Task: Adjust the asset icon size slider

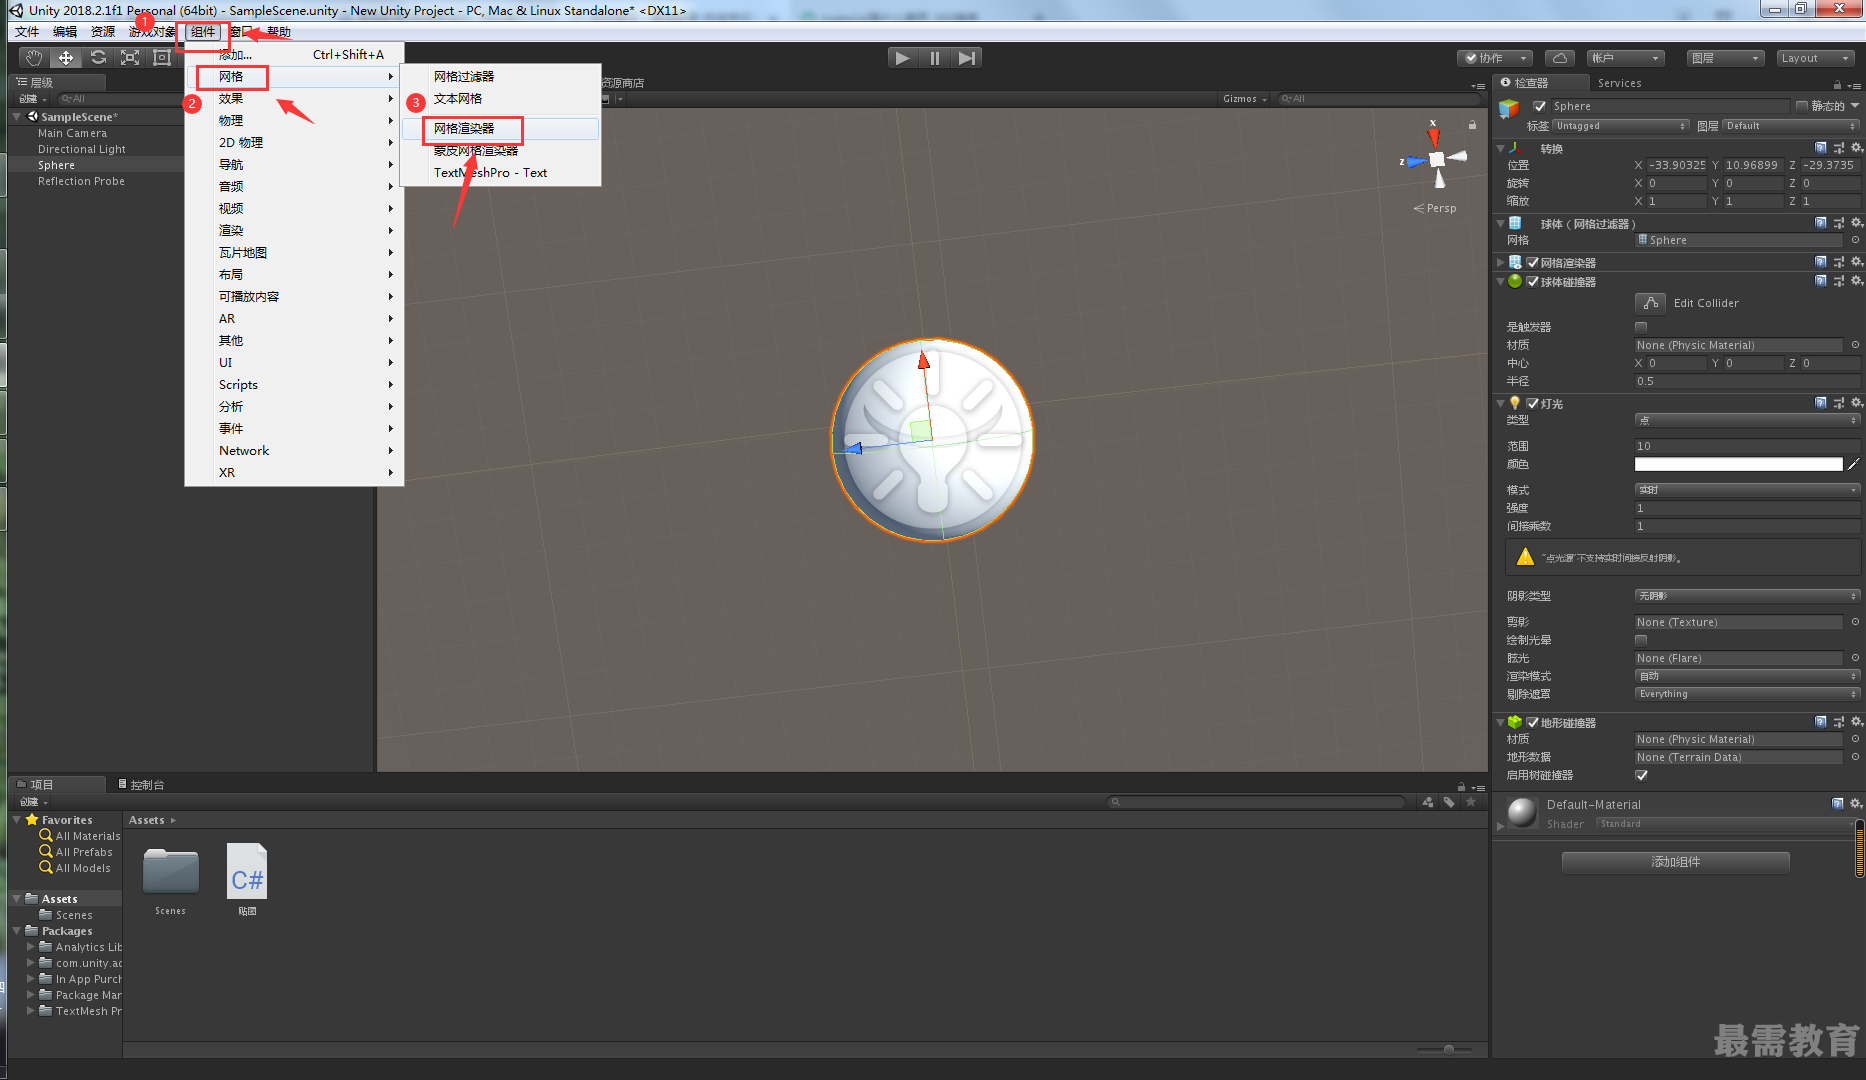Action: click(x=1448, y=1049)
